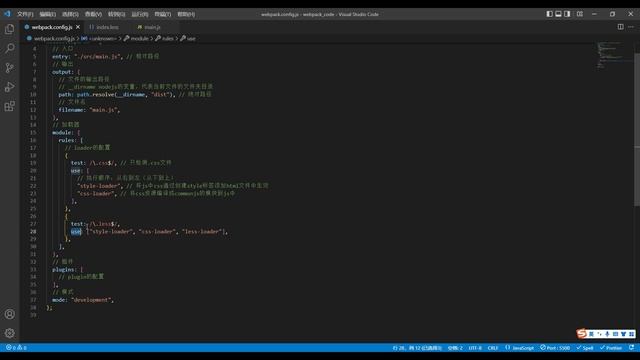Click the 'plugins' property on line 33
Screen dimensions: 640x360
coord(63,269)
